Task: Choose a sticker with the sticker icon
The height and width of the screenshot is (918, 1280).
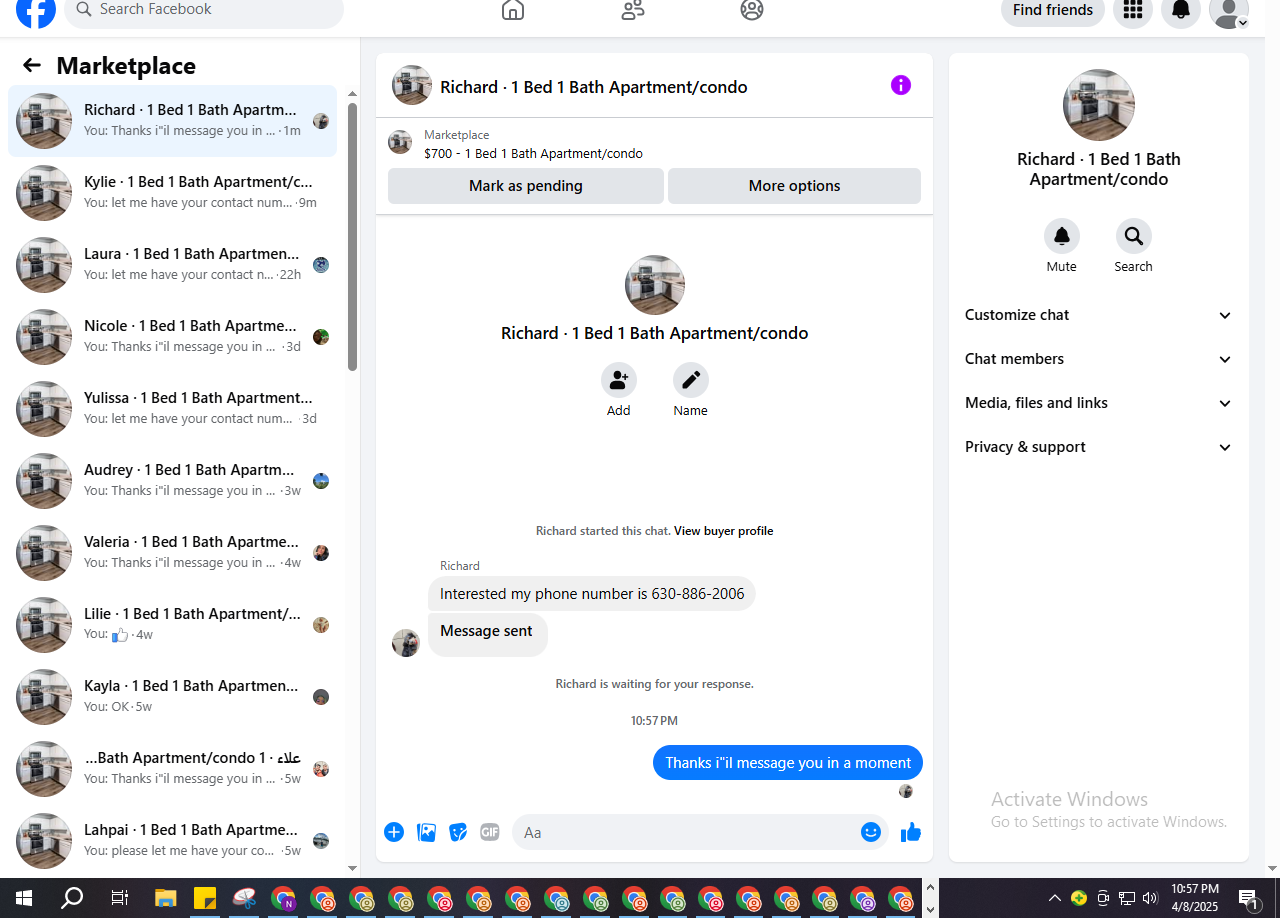Action: (458, 832)
